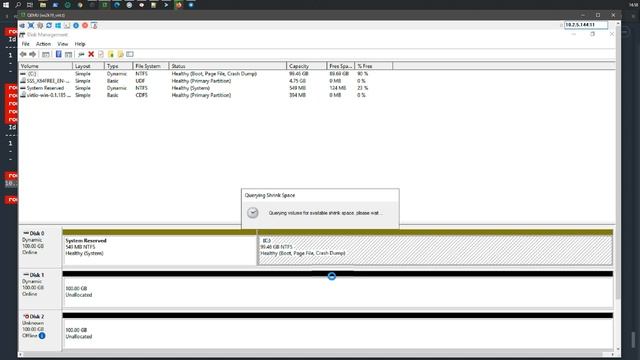Click the Properties page icon after the red X

click(x=101, y=54)
